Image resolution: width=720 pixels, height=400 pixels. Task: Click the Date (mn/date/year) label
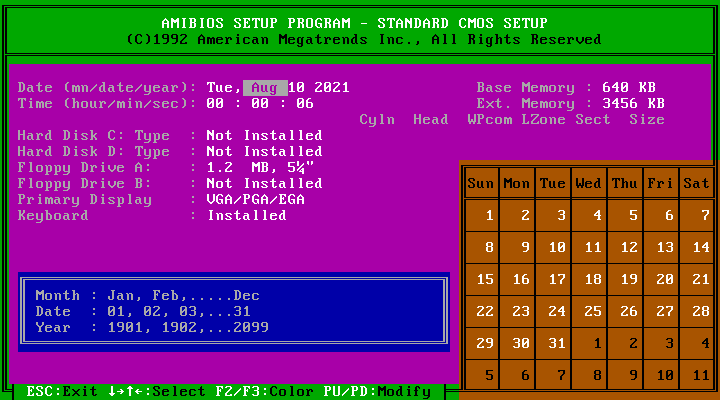tap(107, 88)
